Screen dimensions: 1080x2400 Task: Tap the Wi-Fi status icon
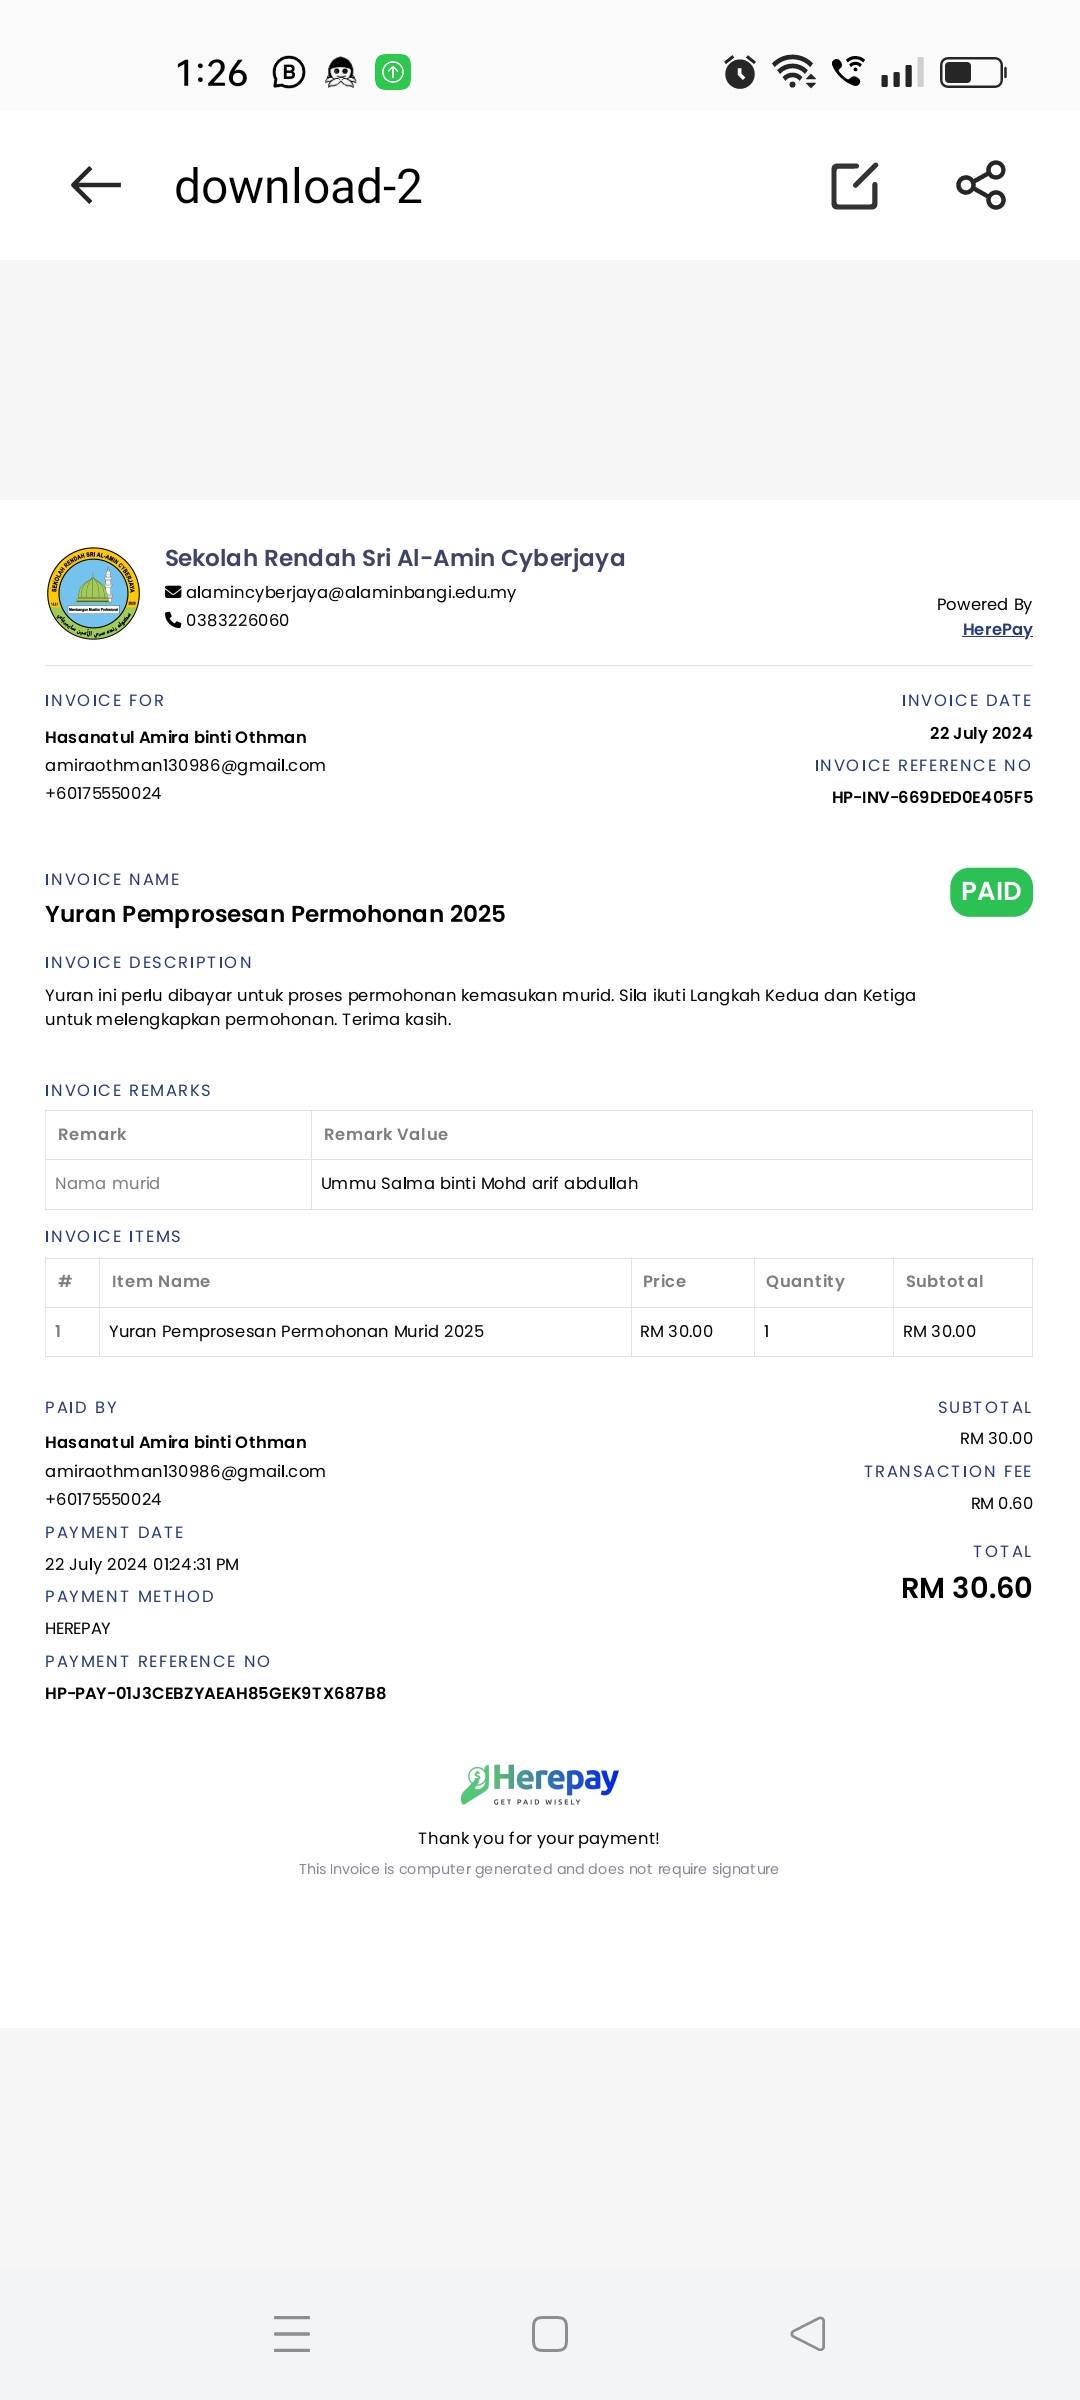(794, 72)
